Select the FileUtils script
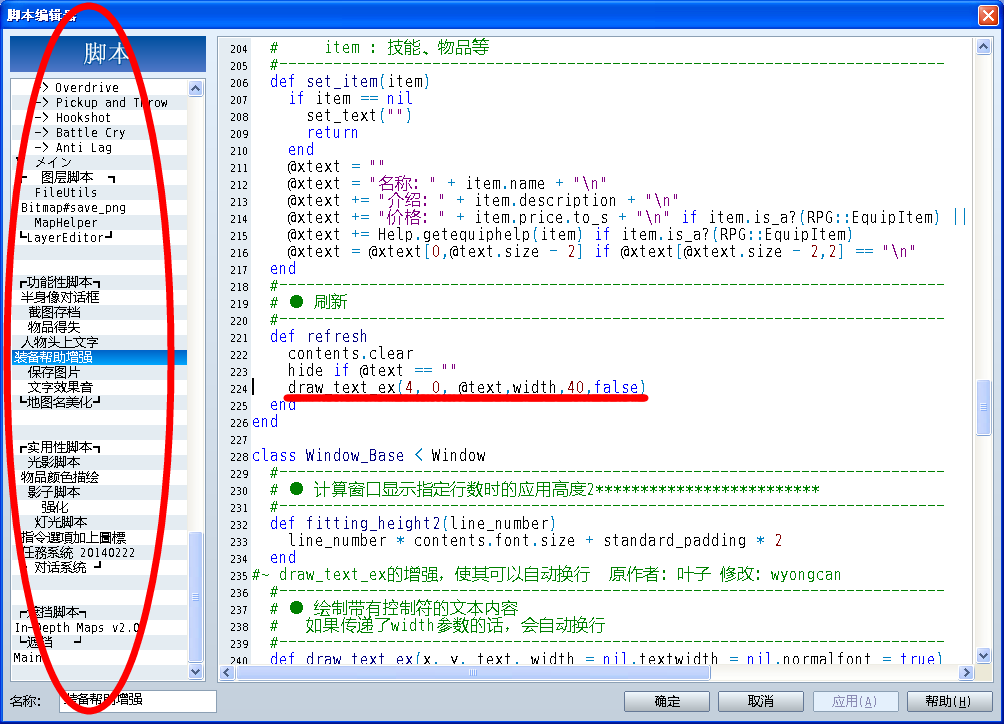1004x724 pixels. [x=99, y=193]
